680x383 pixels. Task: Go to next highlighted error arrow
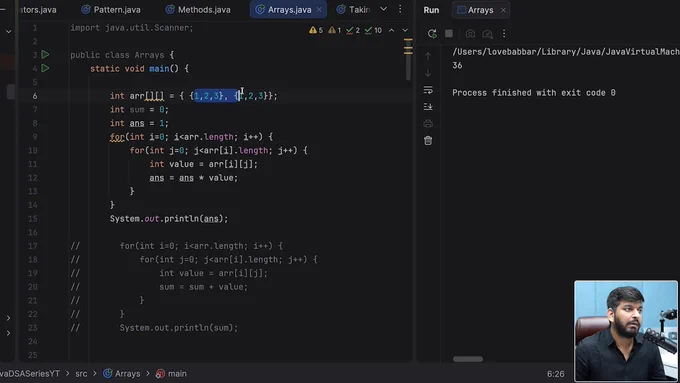(x=405, y=30)
